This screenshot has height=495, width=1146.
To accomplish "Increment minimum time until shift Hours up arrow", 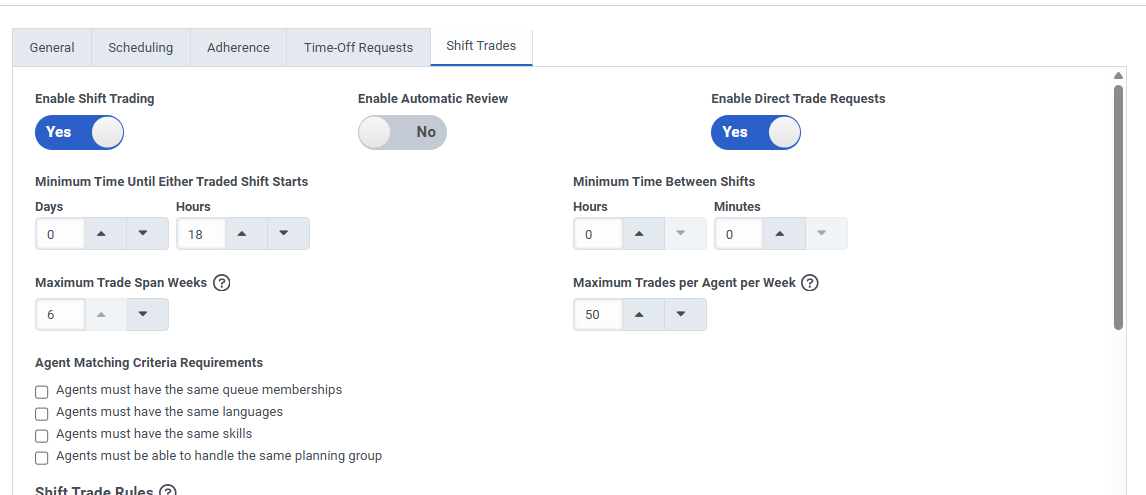I will 242,234.
